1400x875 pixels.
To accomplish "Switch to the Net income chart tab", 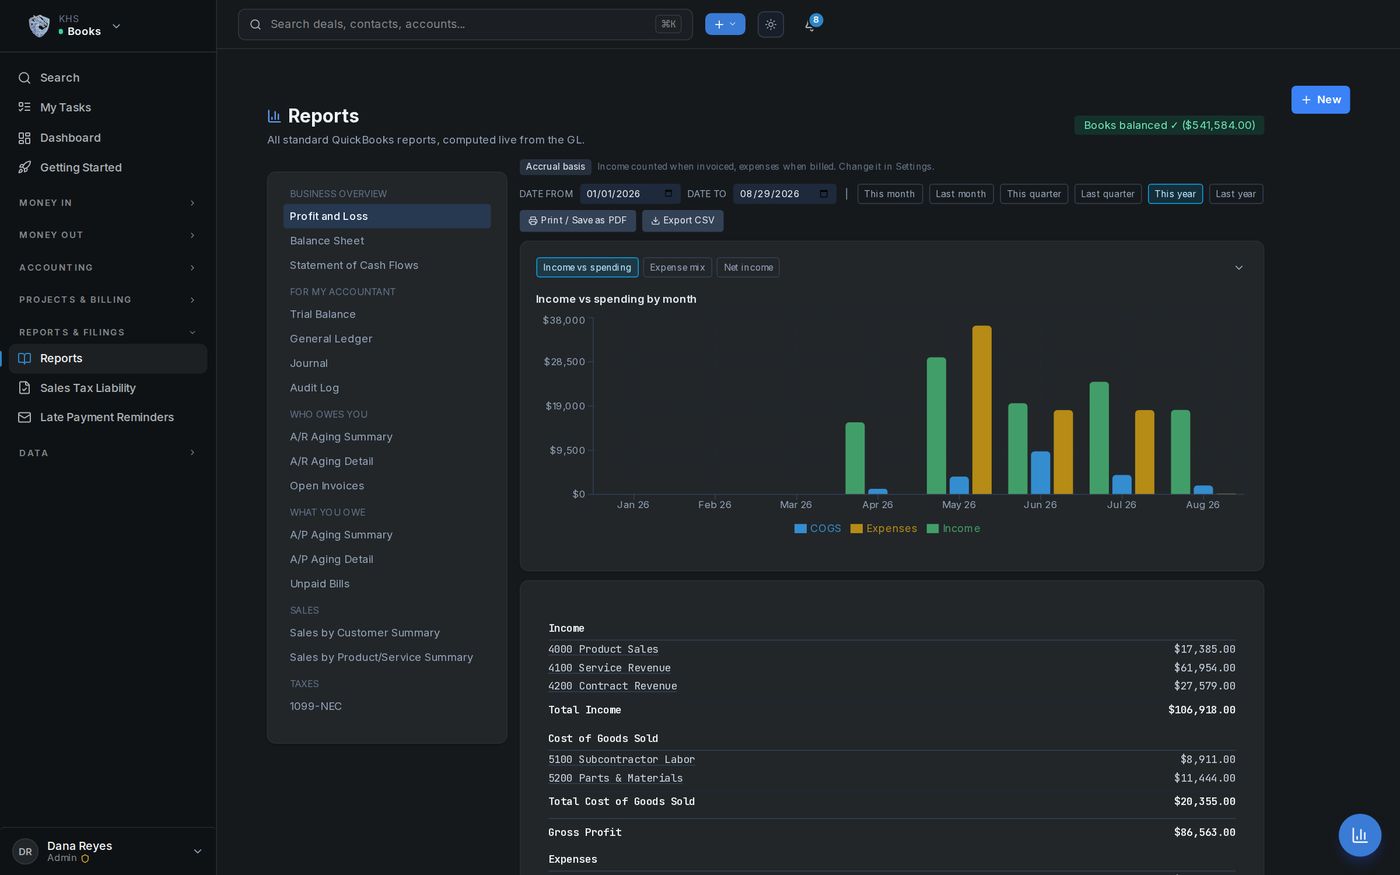I will point(748,267).
